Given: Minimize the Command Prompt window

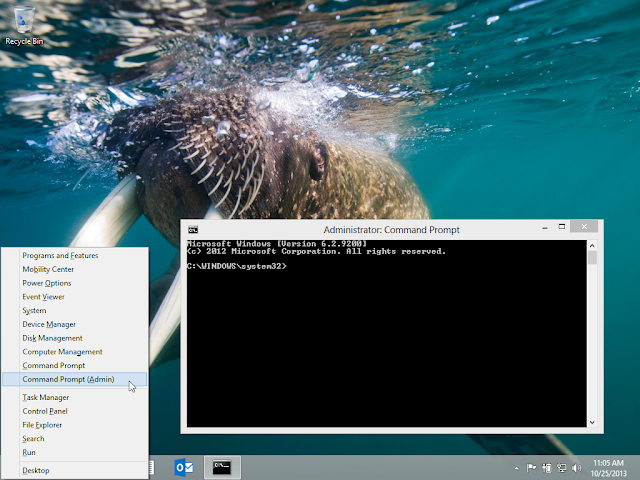Looking at the screenshot, I should [544, 227].
